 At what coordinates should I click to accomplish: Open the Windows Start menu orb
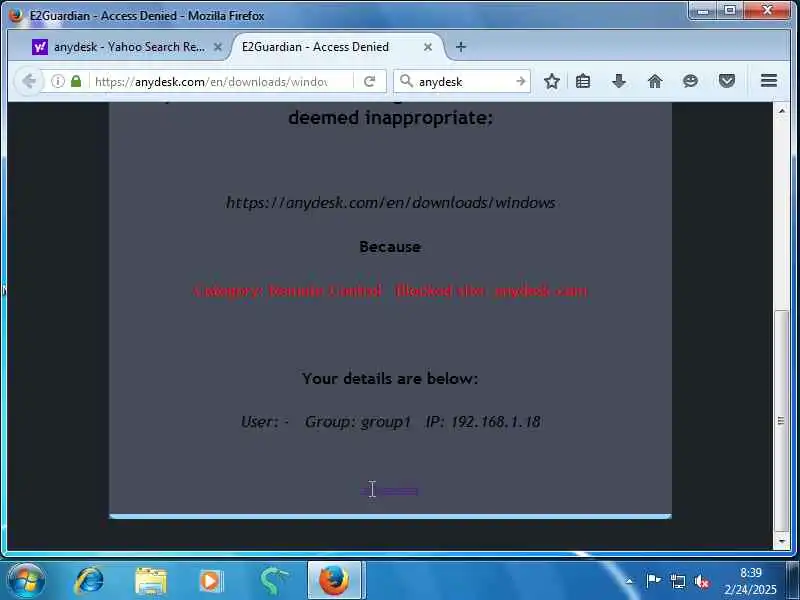[x=26, y=580]
